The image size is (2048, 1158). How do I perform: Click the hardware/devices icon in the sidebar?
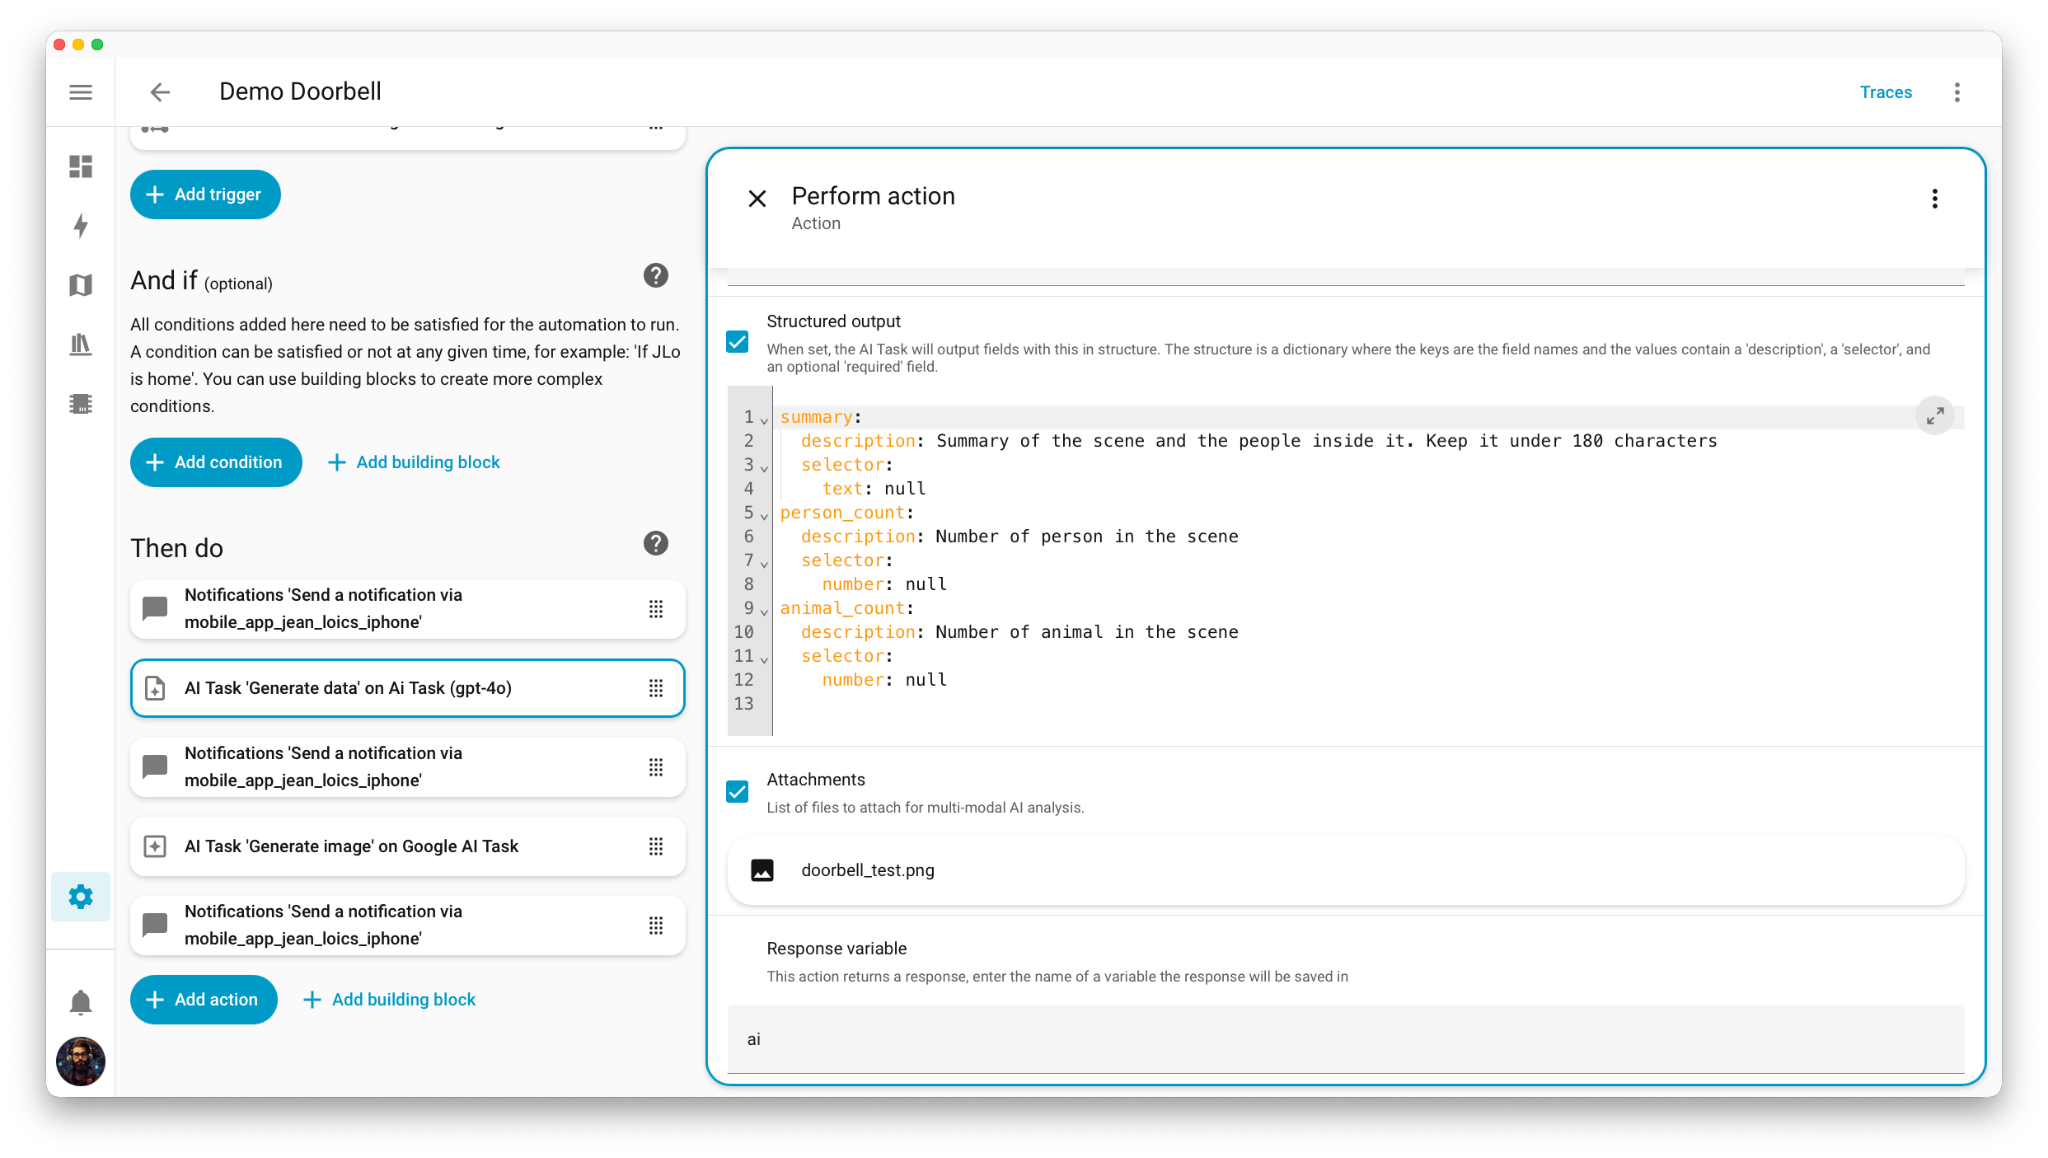tap(80, 404)
